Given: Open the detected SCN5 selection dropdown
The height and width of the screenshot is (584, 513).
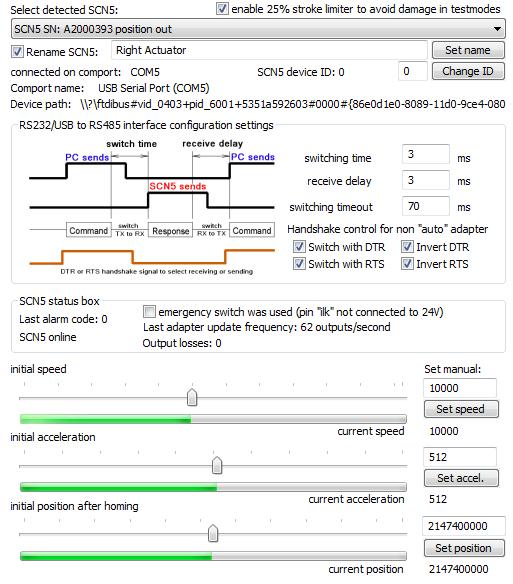Looking at the screenshot, I should pyautogui.click(x=258, y=29).
